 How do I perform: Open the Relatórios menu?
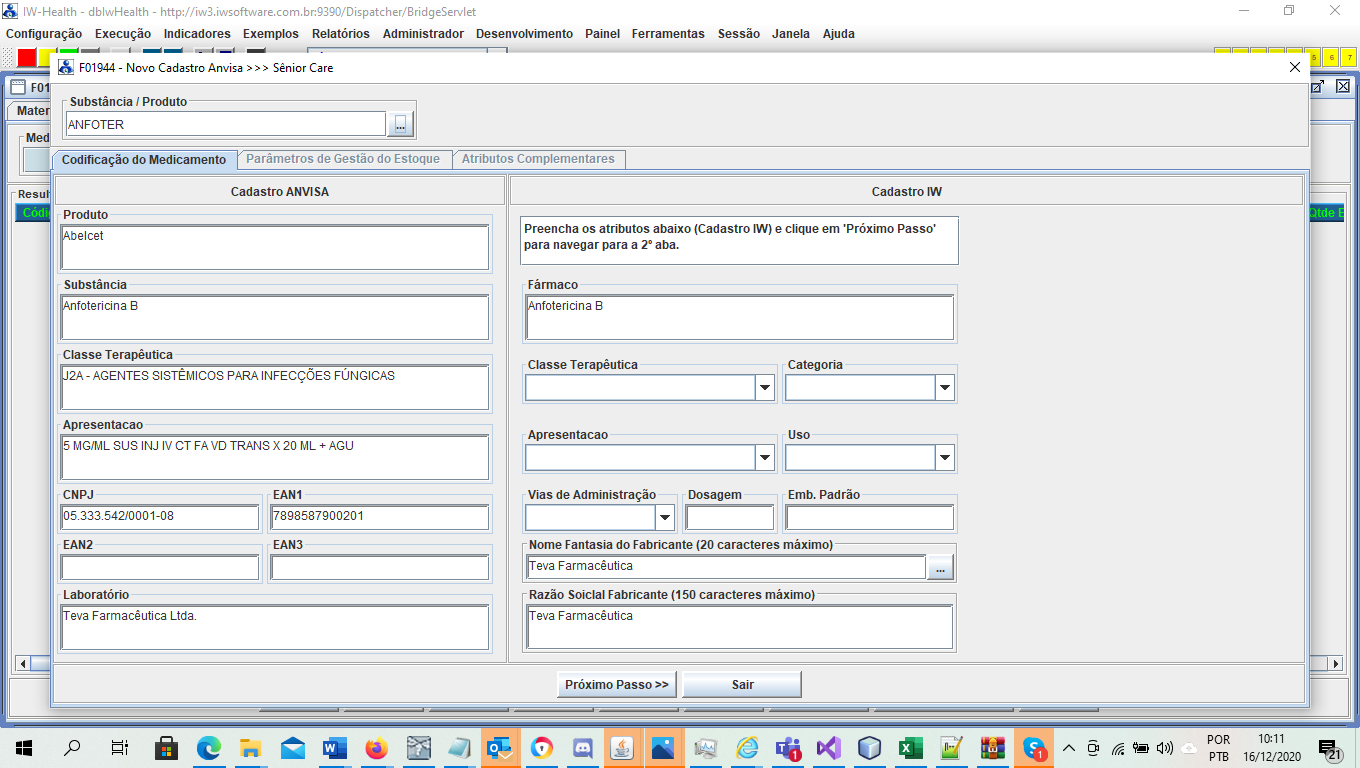[x=340, y=34]
